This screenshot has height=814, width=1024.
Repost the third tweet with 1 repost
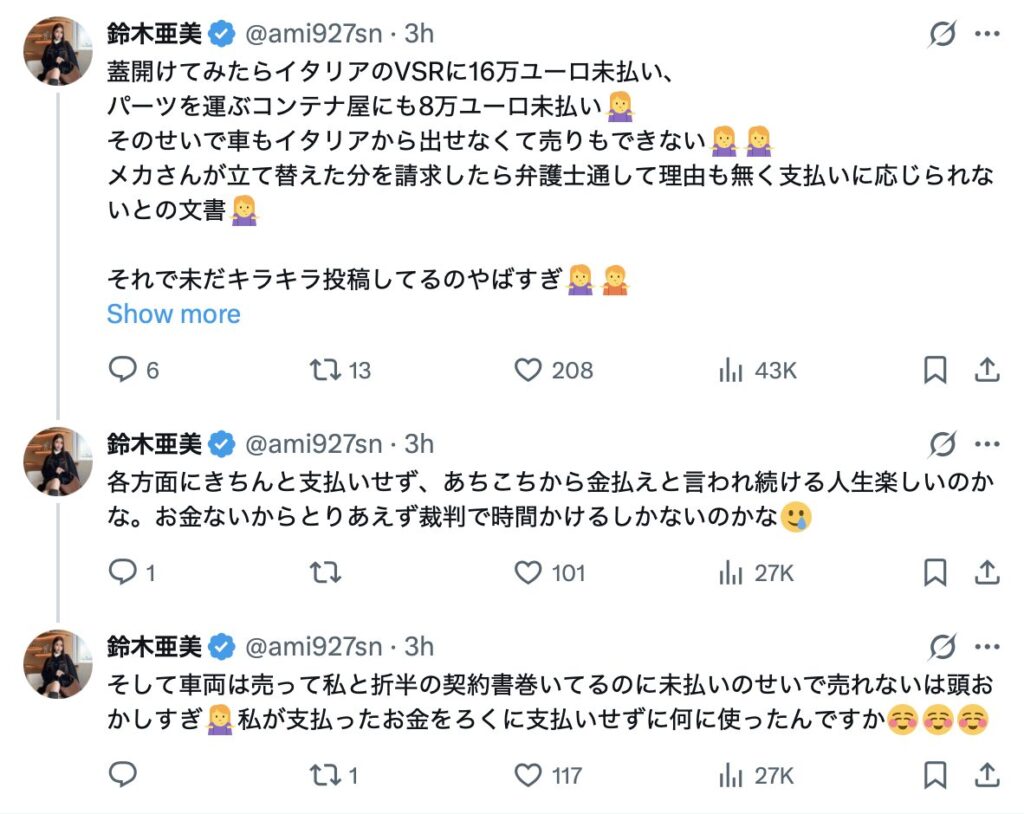click(324, 774)
